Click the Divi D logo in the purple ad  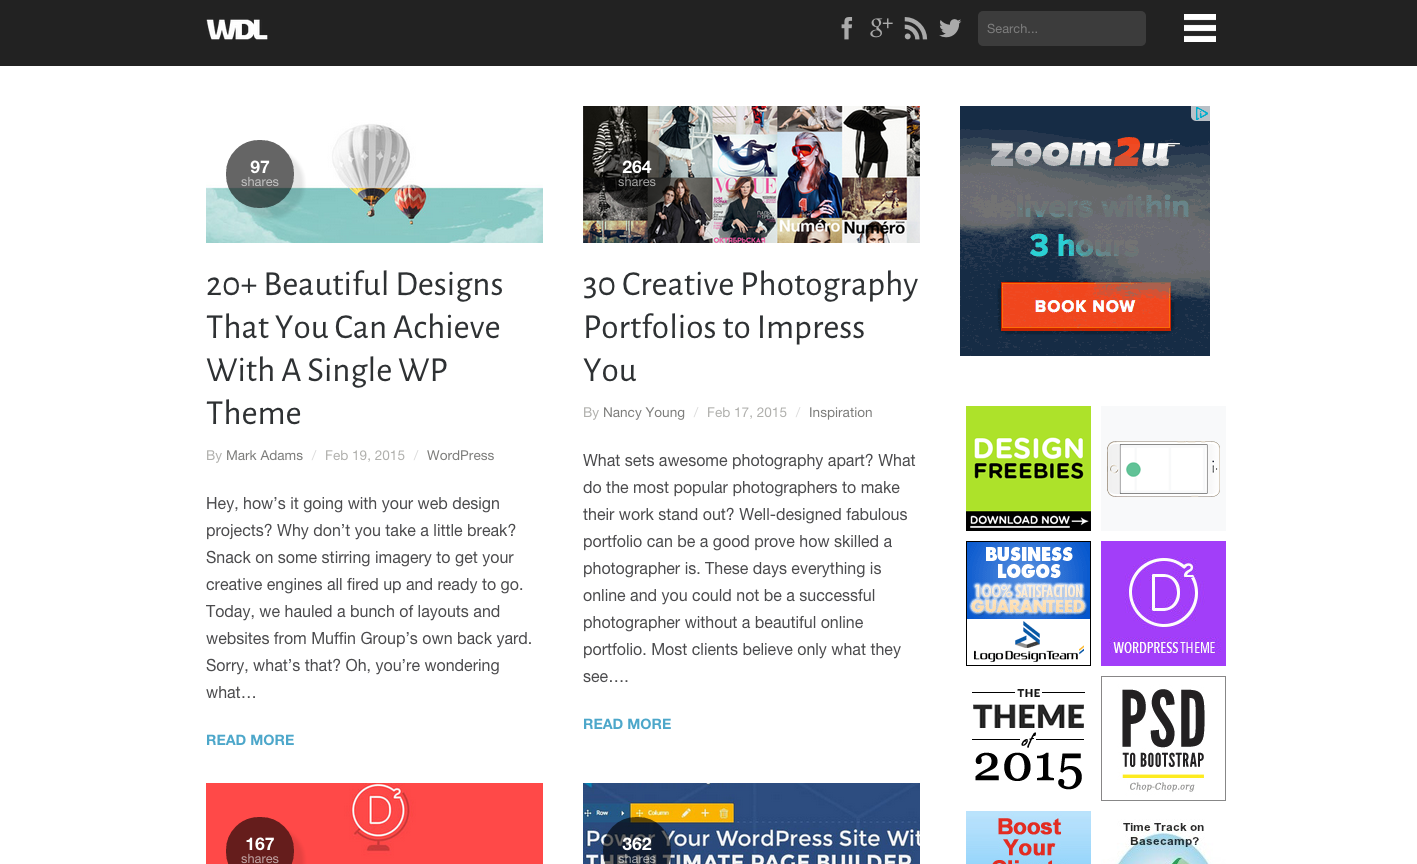[1163, 594]
